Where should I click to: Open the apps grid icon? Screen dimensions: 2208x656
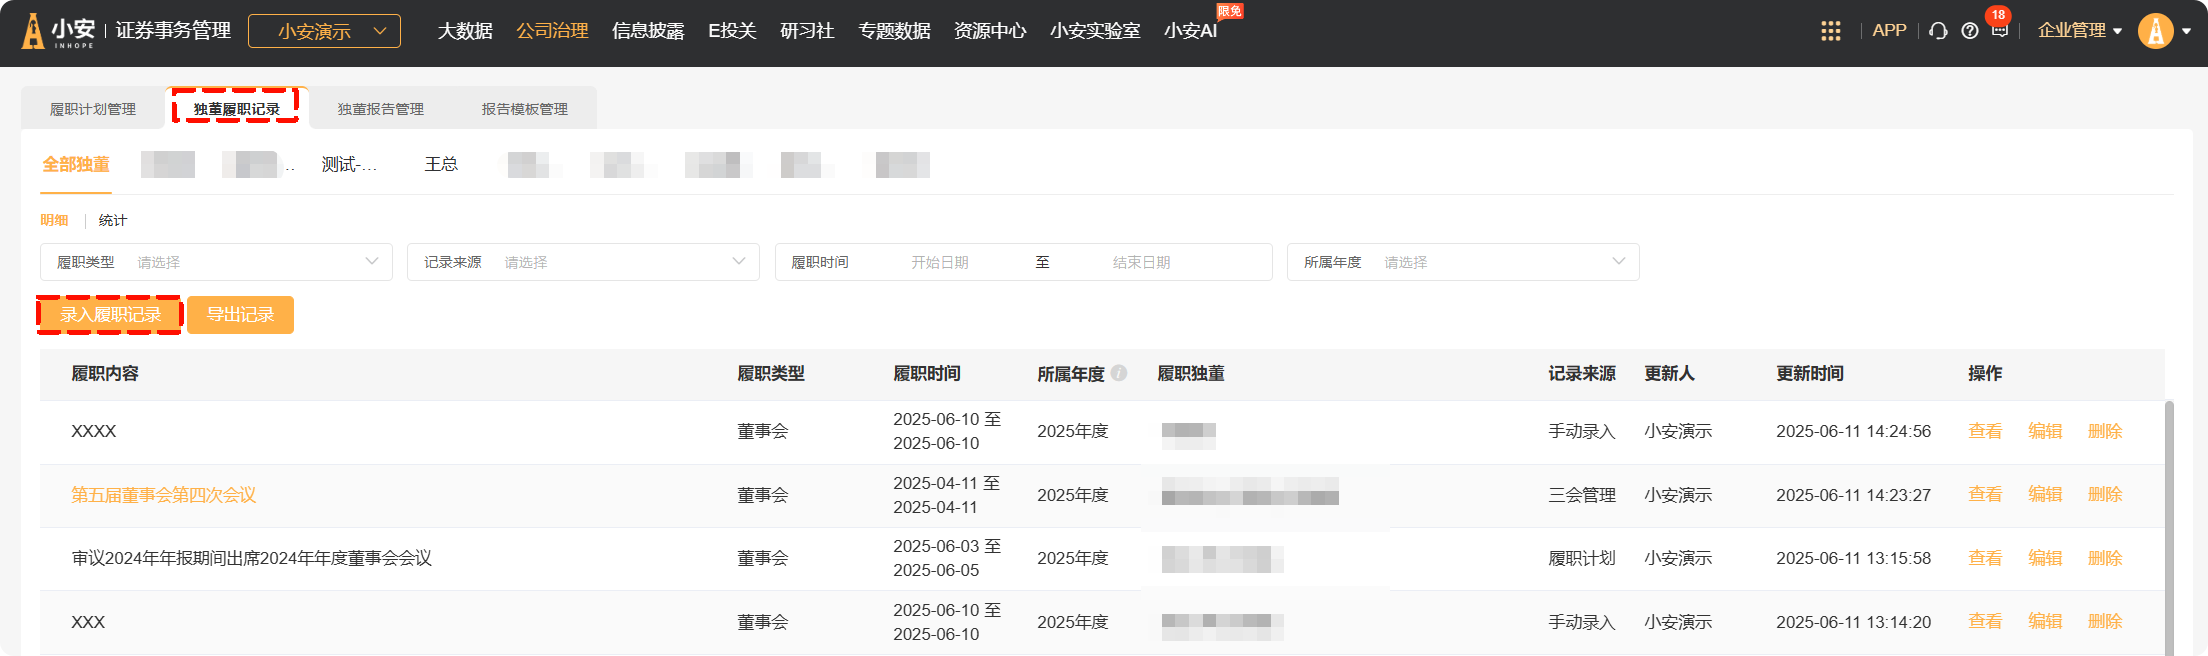pyautogui.click(x=1830, y=31)
